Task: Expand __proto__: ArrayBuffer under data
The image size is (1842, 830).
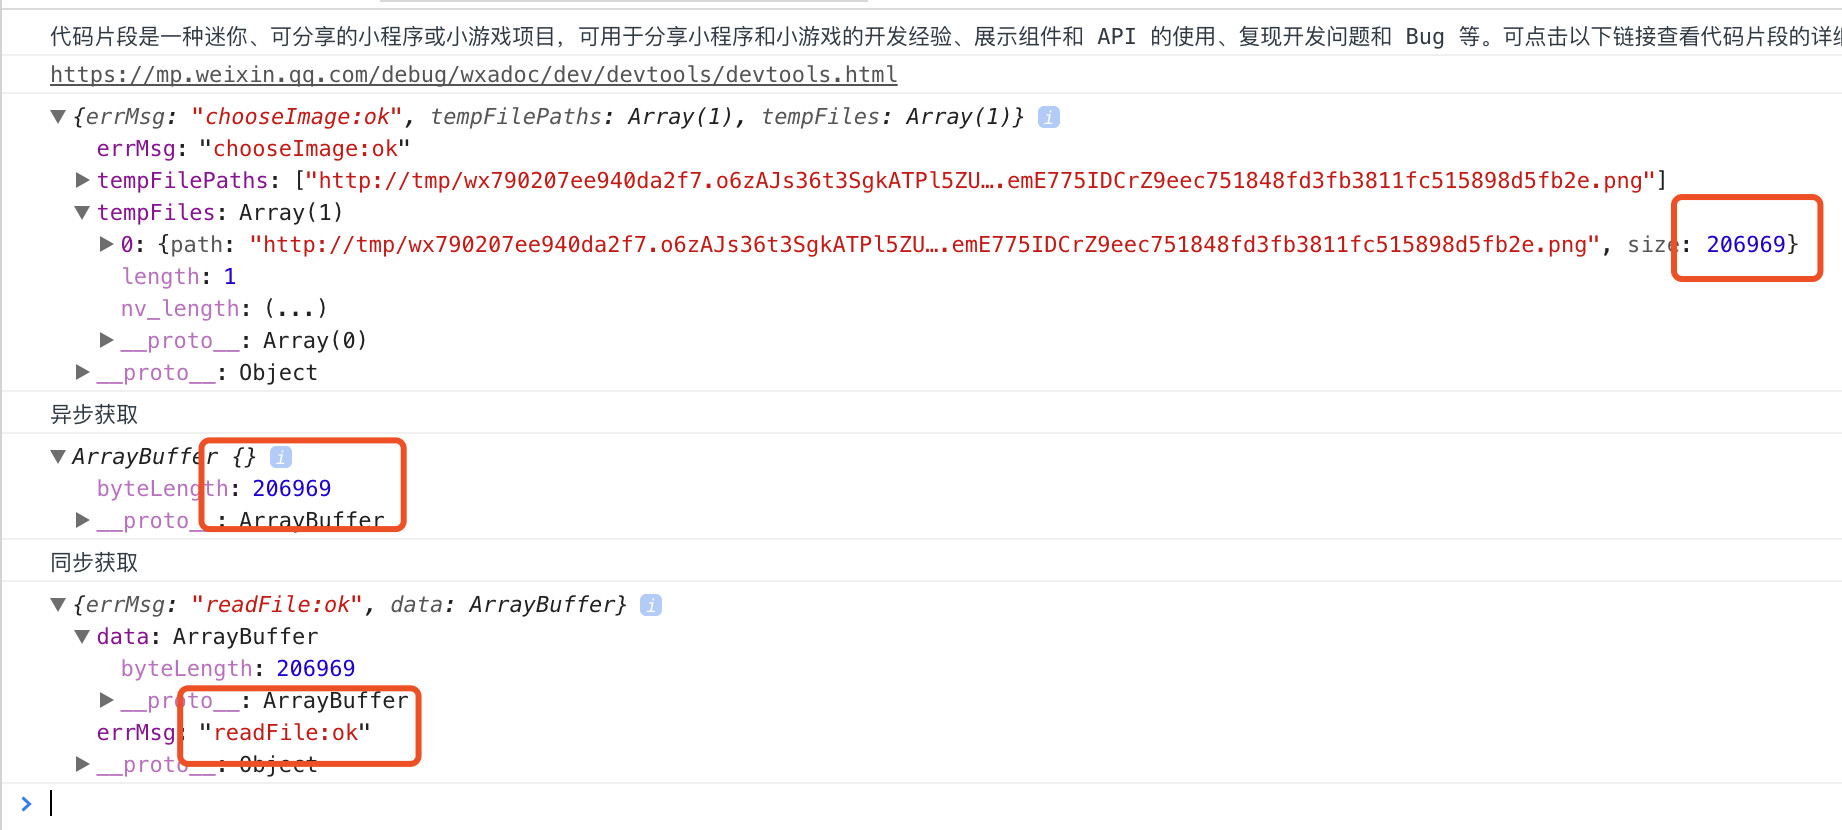Action: tap(107, 700)
